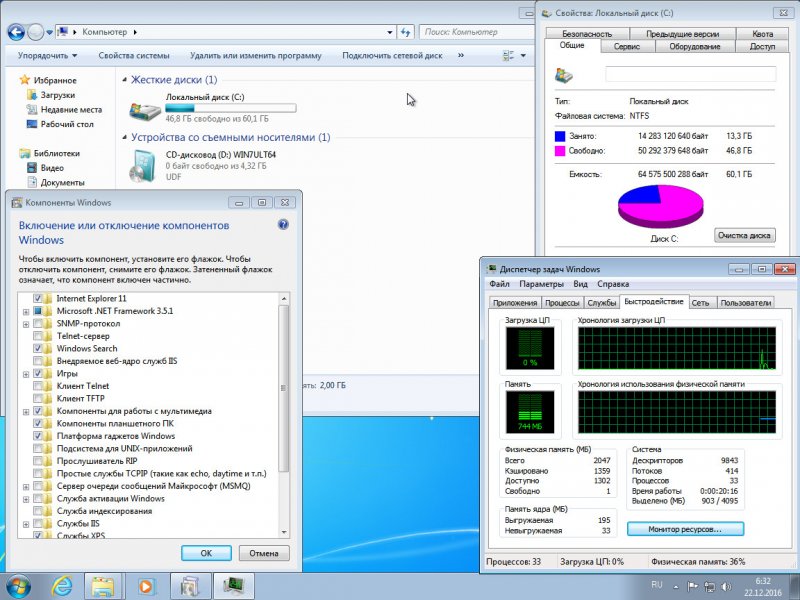Open Свойства системы from Explorer toolbar
This screenshot has height=600, width=800.
pos(134,56)
